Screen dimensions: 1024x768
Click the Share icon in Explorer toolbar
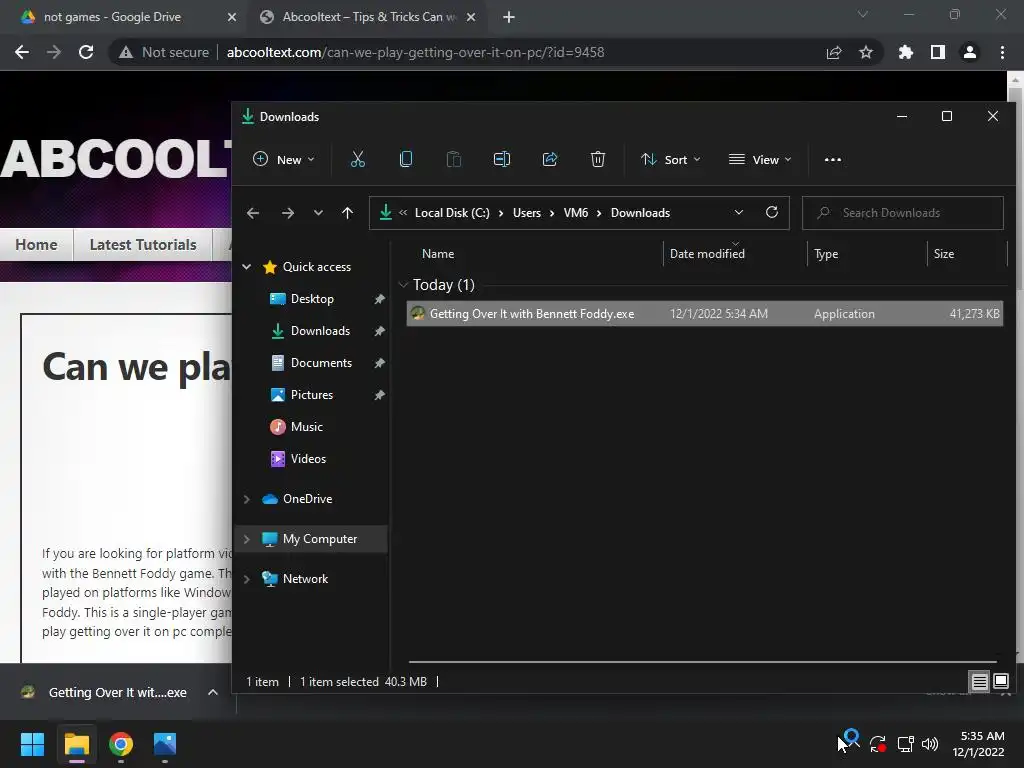tap(550, 159)
